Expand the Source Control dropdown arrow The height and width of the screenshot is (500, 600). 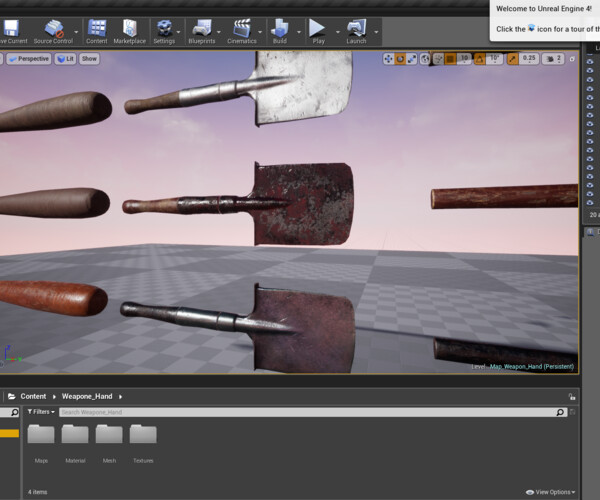(76, 32)
